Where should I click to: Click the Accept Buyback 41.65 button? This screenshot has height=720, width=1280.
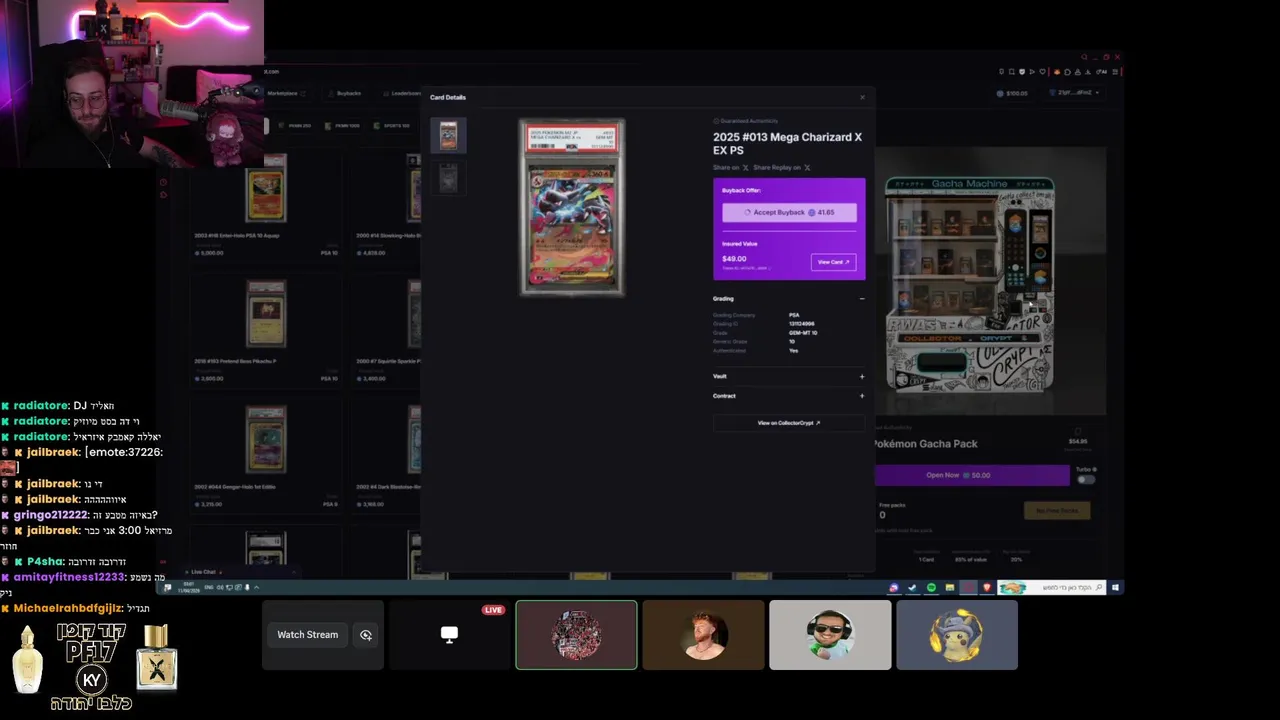coord(789,212)
